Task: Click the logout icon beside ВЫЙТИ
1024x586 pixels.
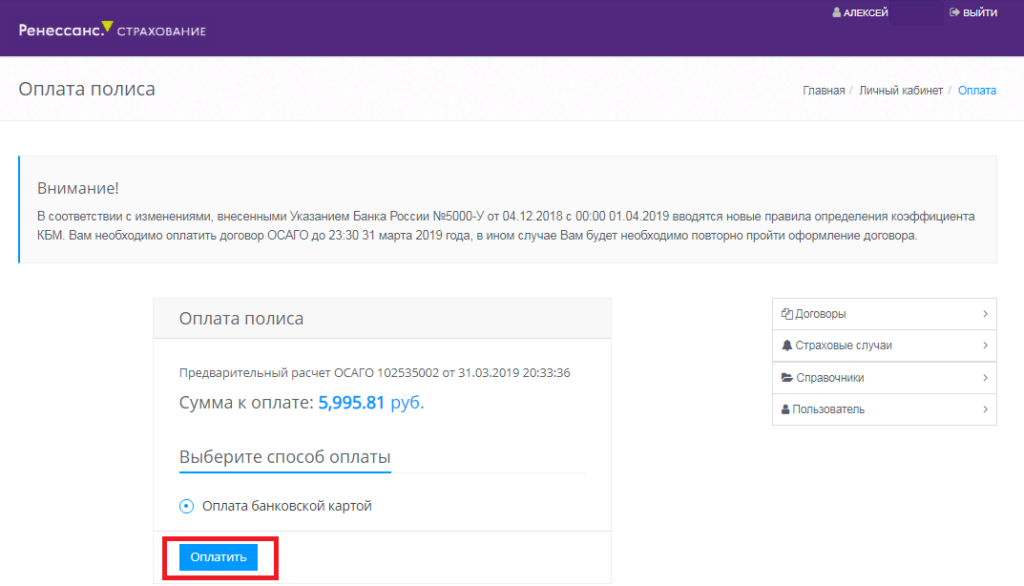Action: click(954, 13)
